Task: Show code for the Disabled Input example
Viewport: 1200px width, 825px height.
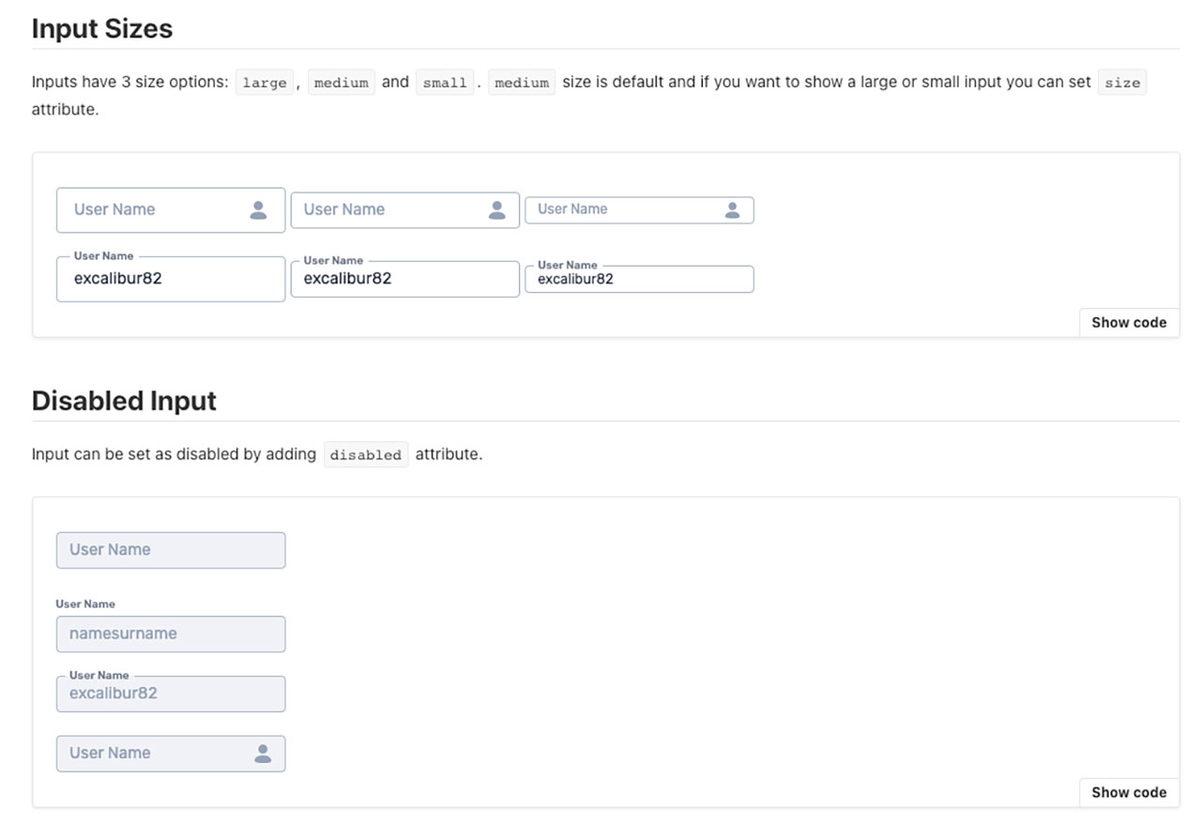Action: tap(1128, 792)
